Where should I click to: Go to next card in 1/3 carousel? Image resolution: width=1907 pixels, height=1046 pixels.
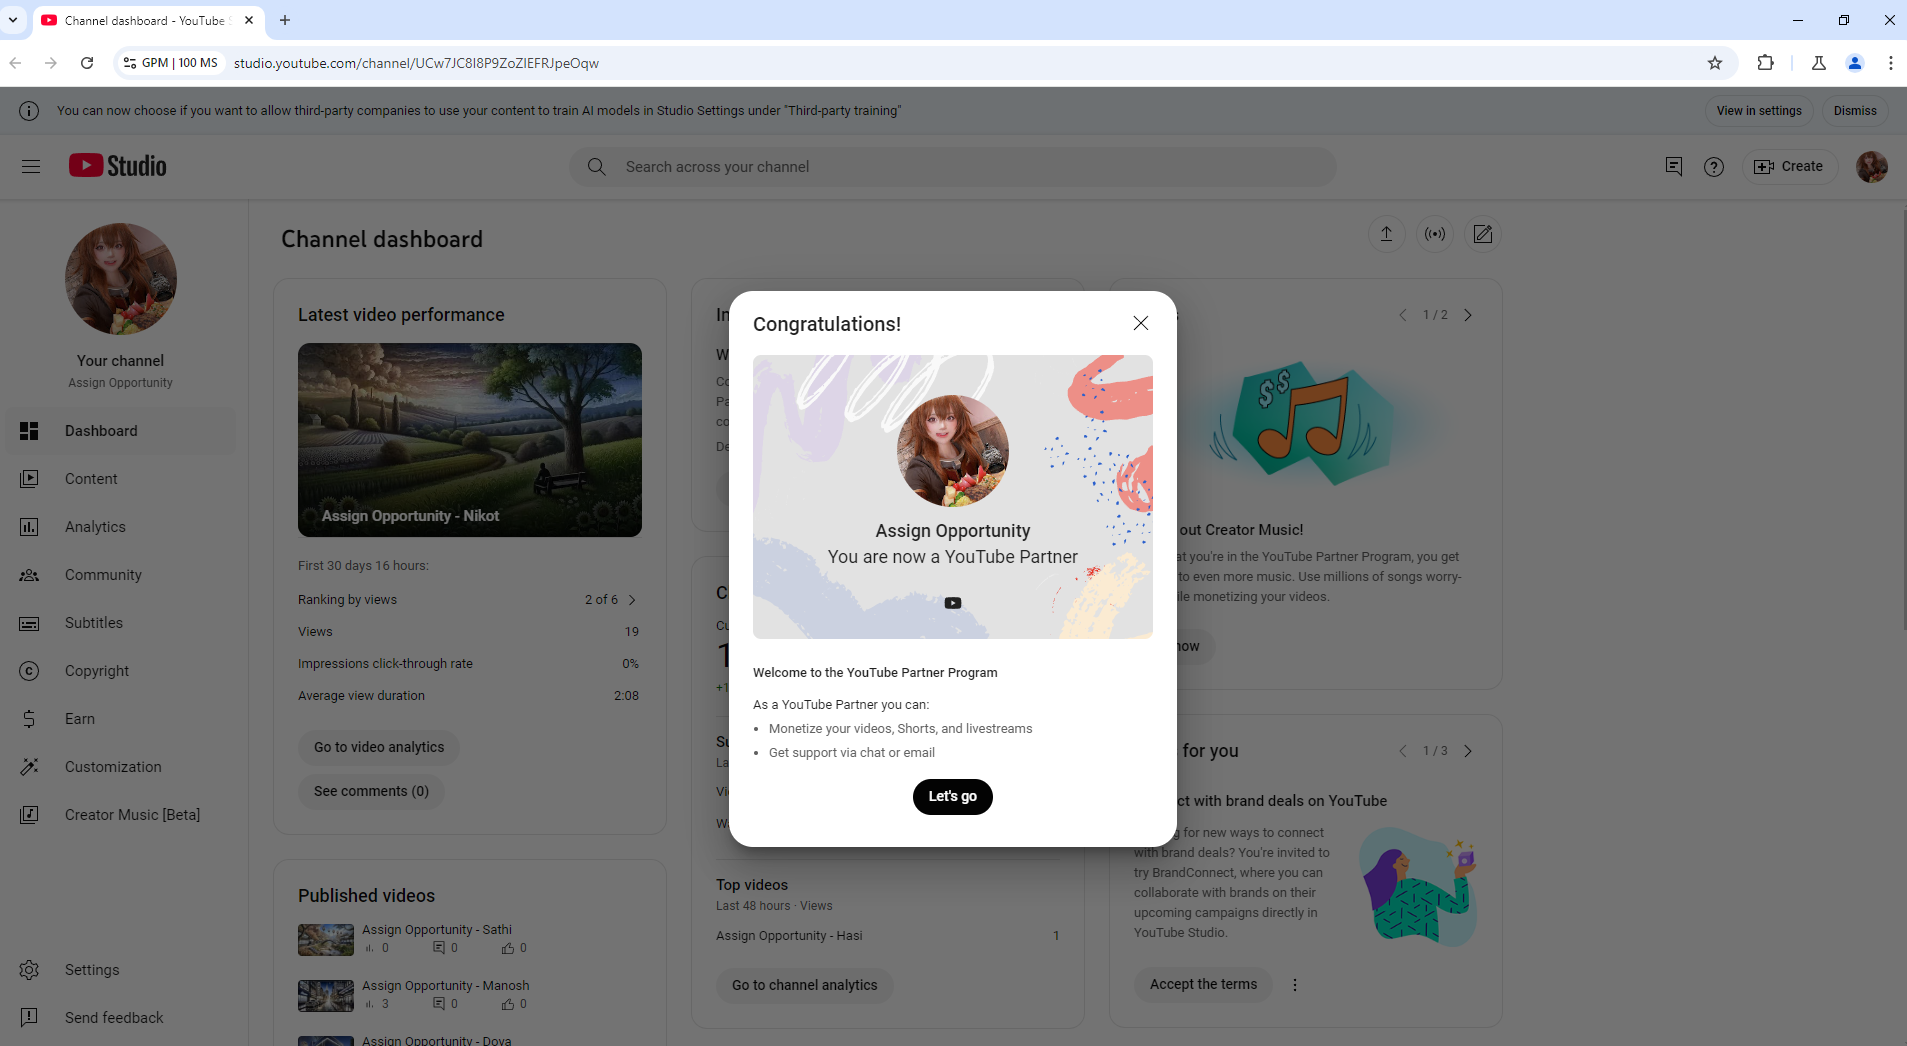(x=1468, y=751)
